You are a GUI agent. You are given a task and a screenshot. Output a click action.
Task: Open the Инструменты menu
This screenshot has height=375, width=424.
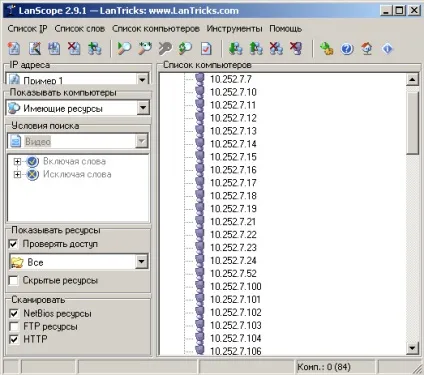[x=234, y=29]
